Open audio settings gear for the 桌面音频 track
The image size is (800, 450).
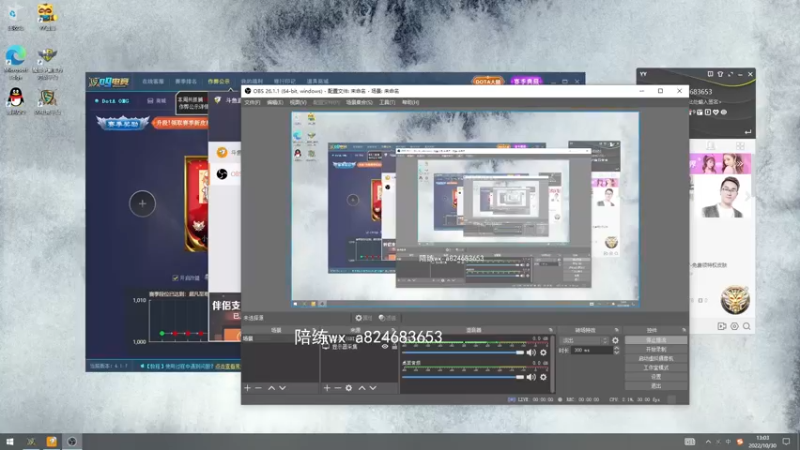[543, 377]
